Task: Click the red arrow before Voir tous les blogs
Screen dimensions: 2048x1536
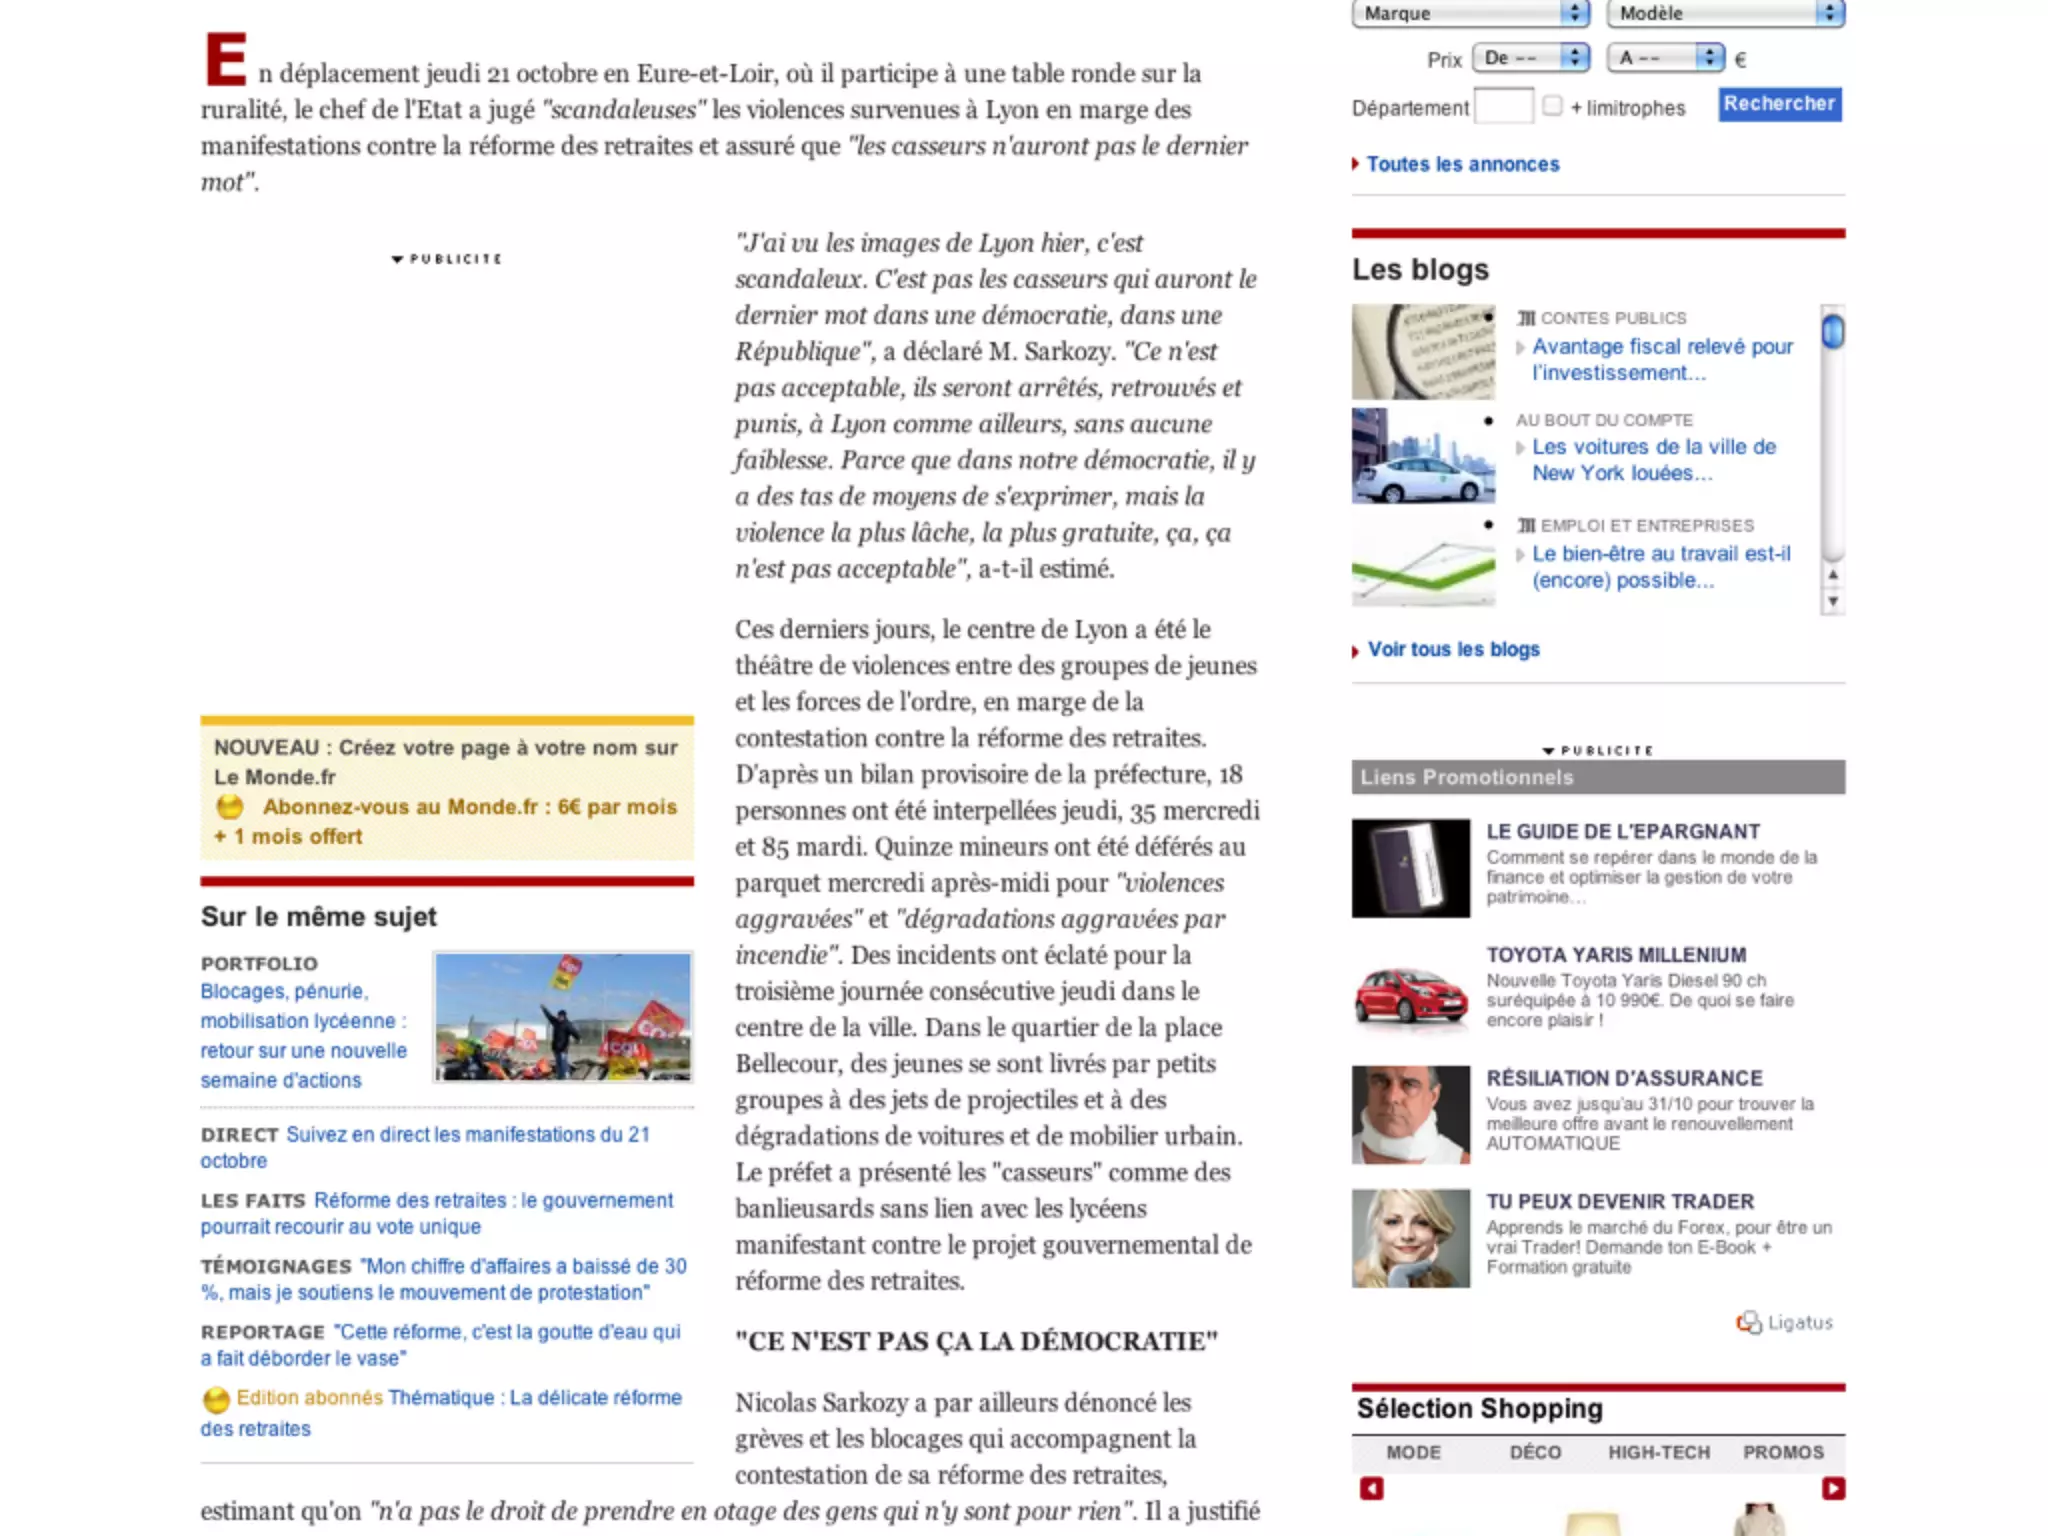Action: (1355, 651)
